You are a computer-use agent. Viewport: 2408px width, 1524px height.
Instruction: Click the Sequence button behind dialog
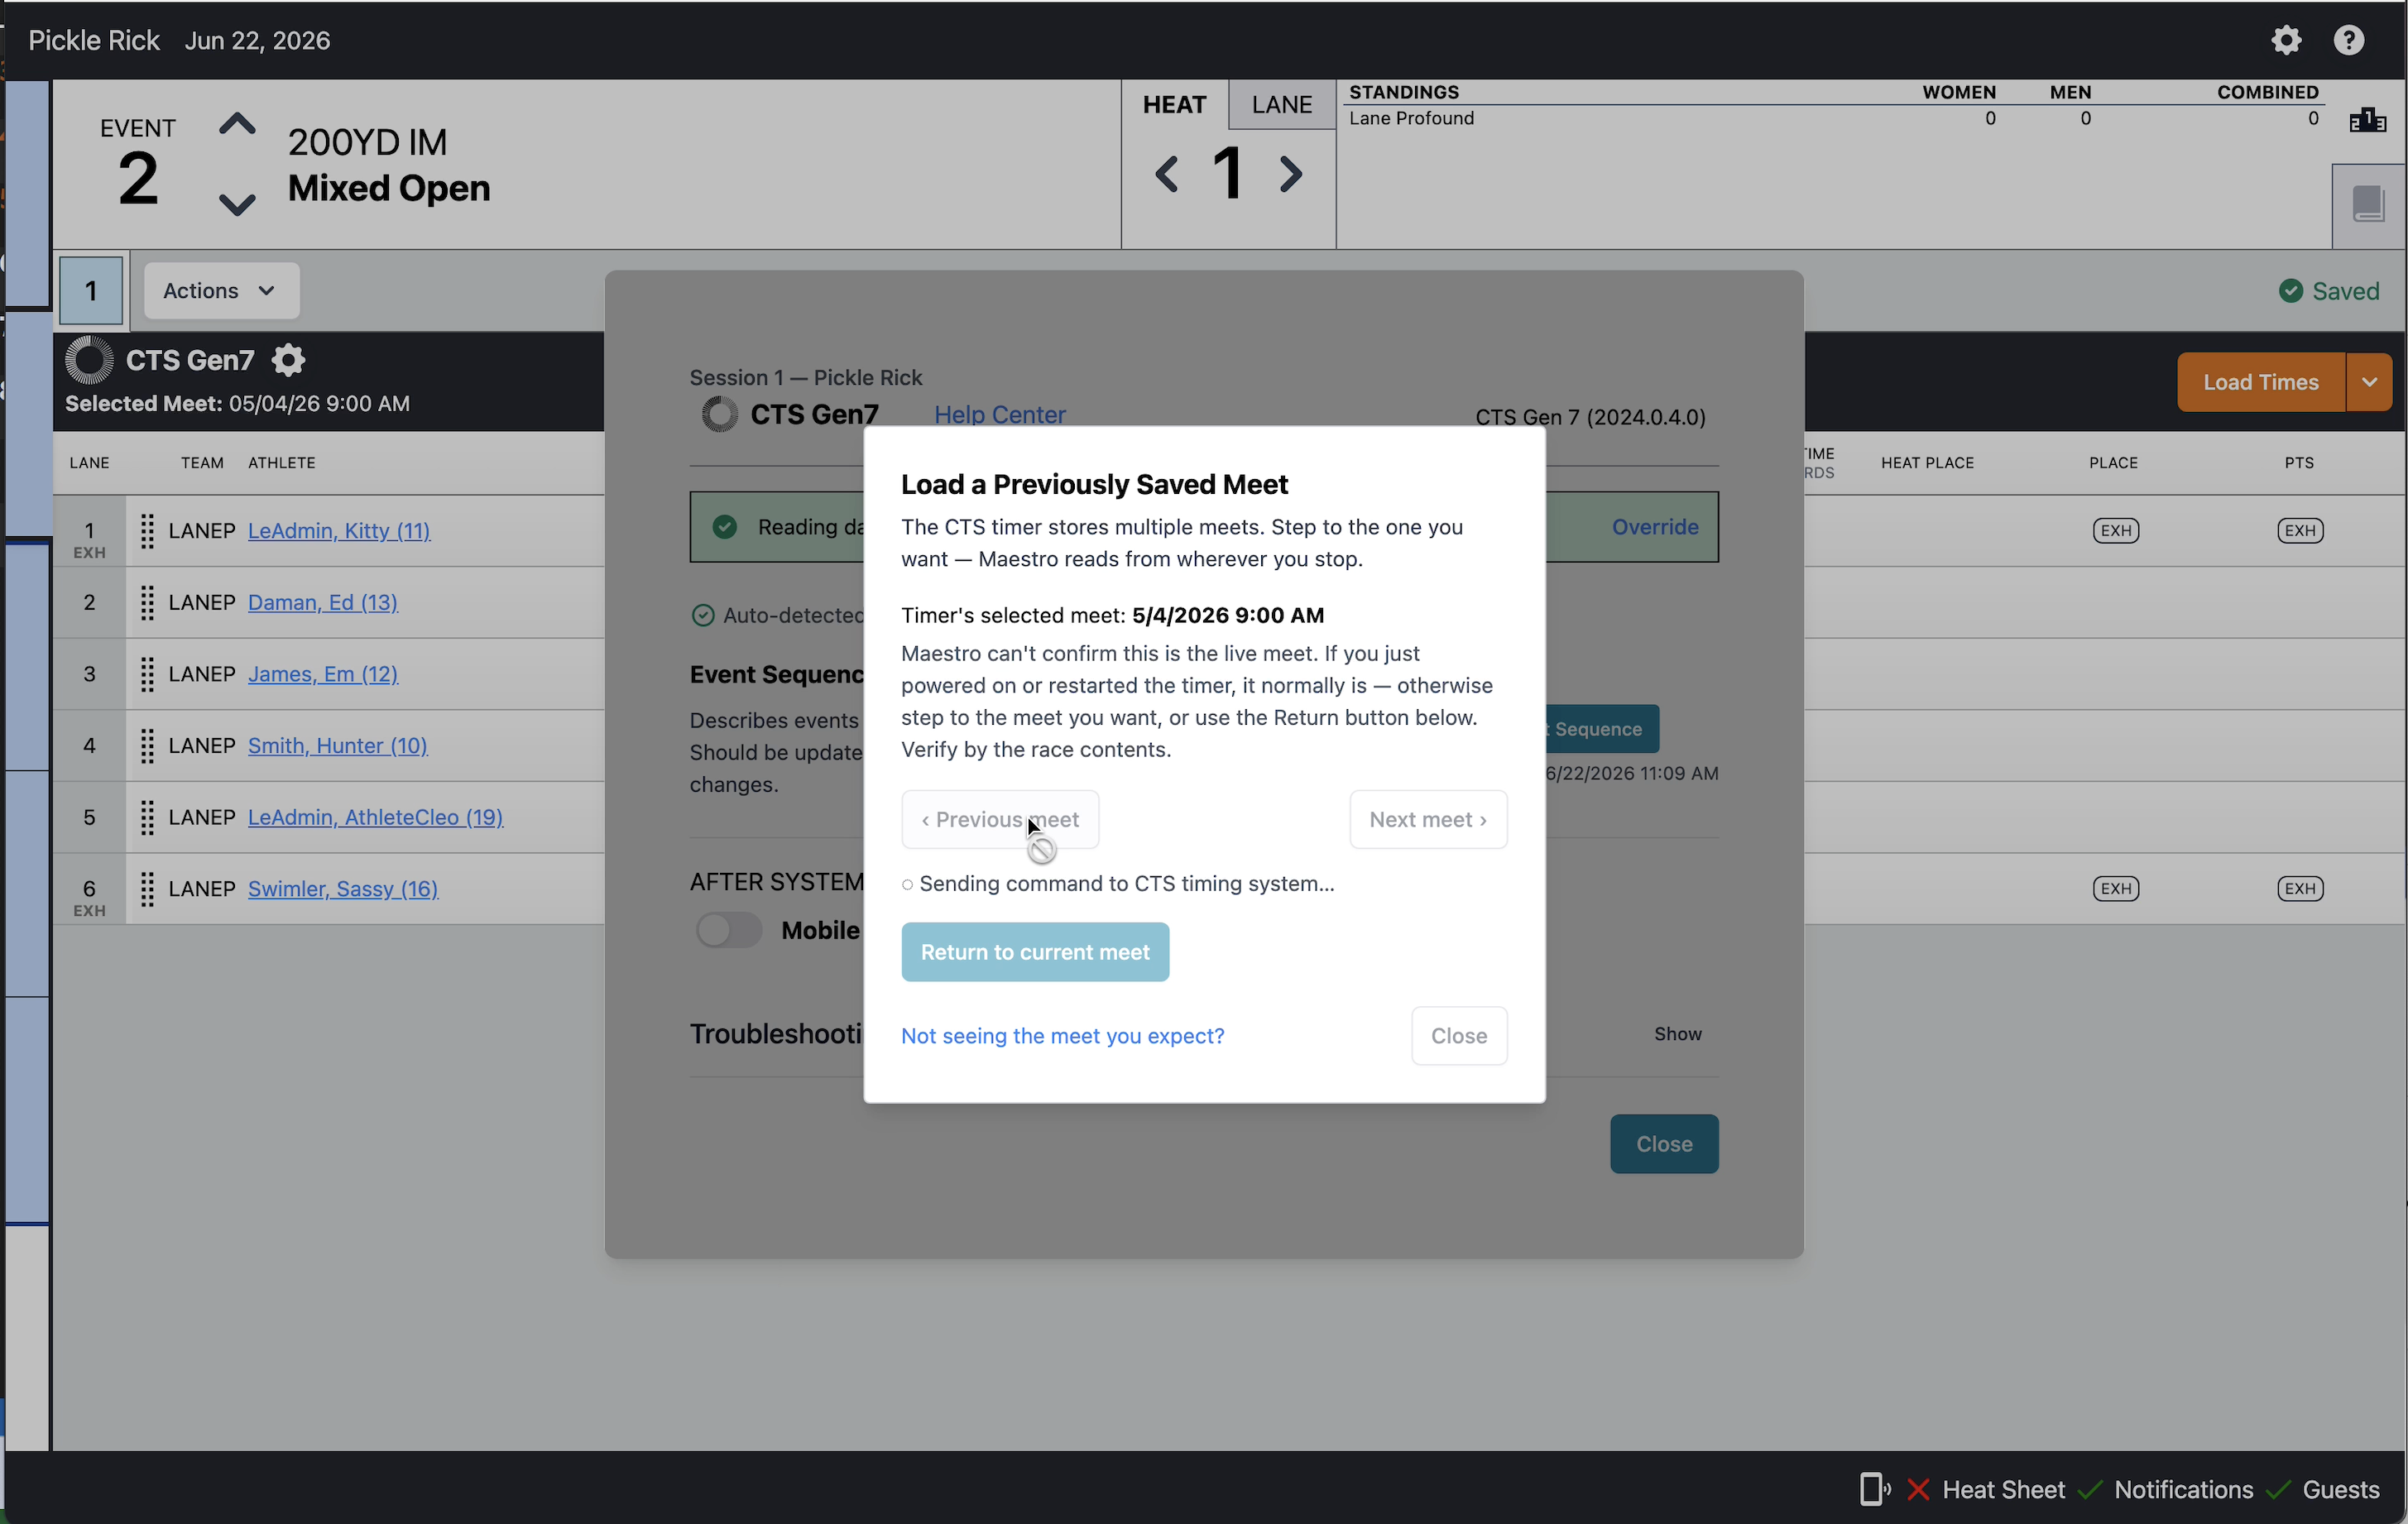coord(1602,729)
